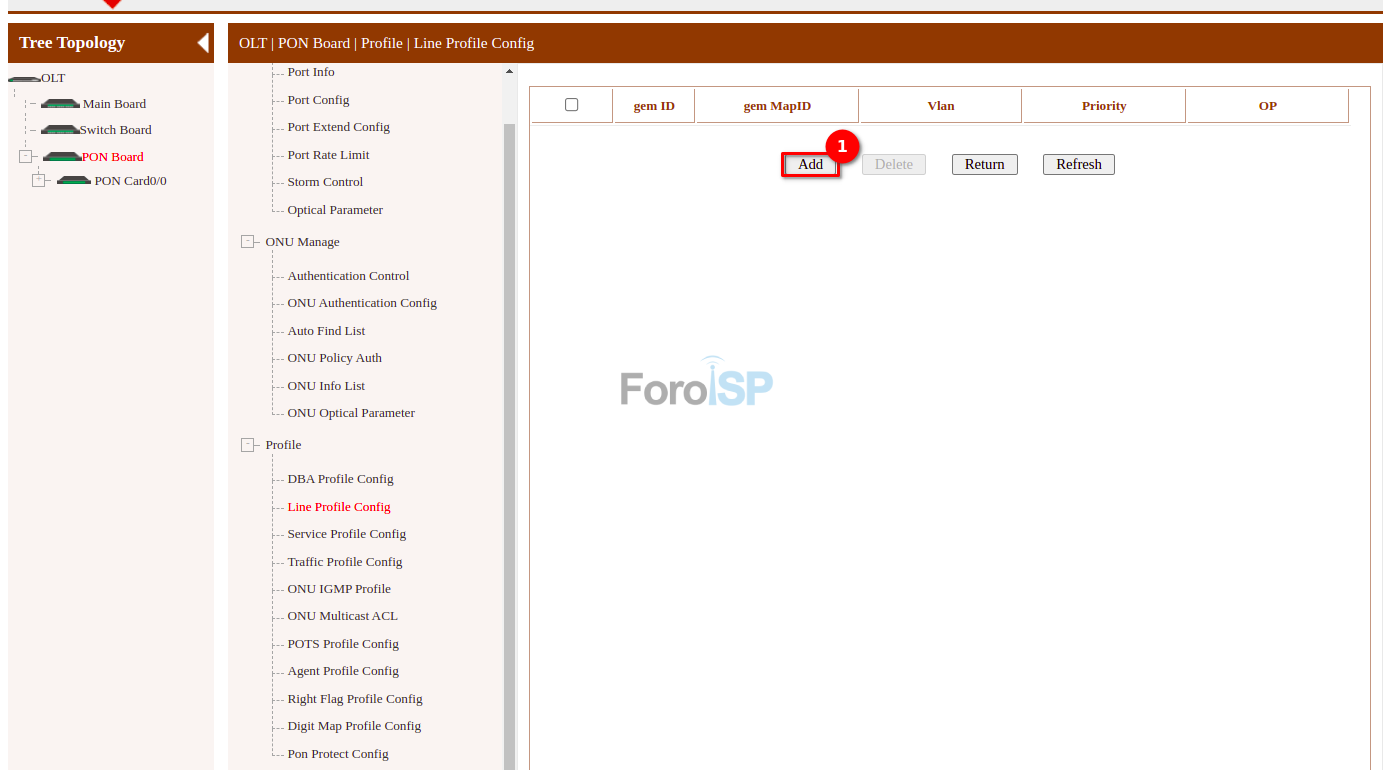Select ONU Info List menu item

tap(326, 386)
